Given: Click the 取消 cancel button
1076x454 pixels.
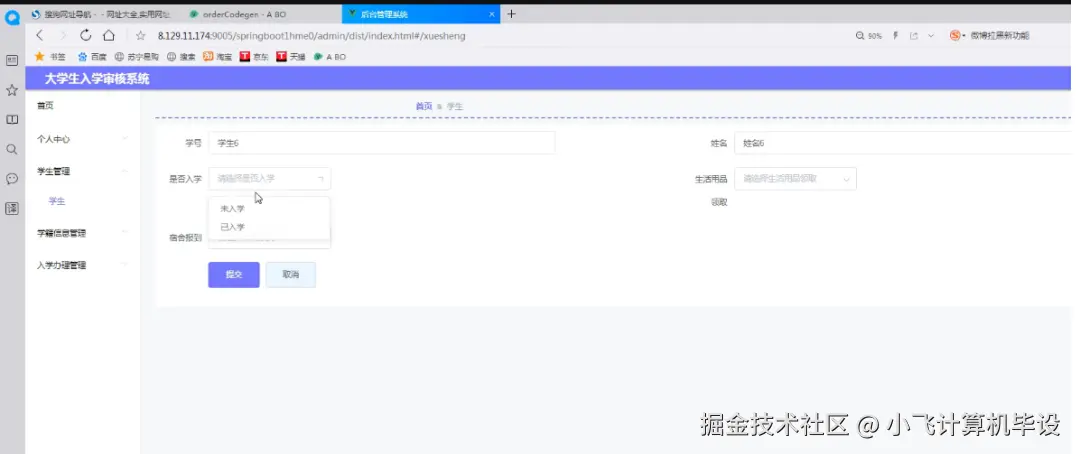Looking at the screenshot, I should click(291, 274).
